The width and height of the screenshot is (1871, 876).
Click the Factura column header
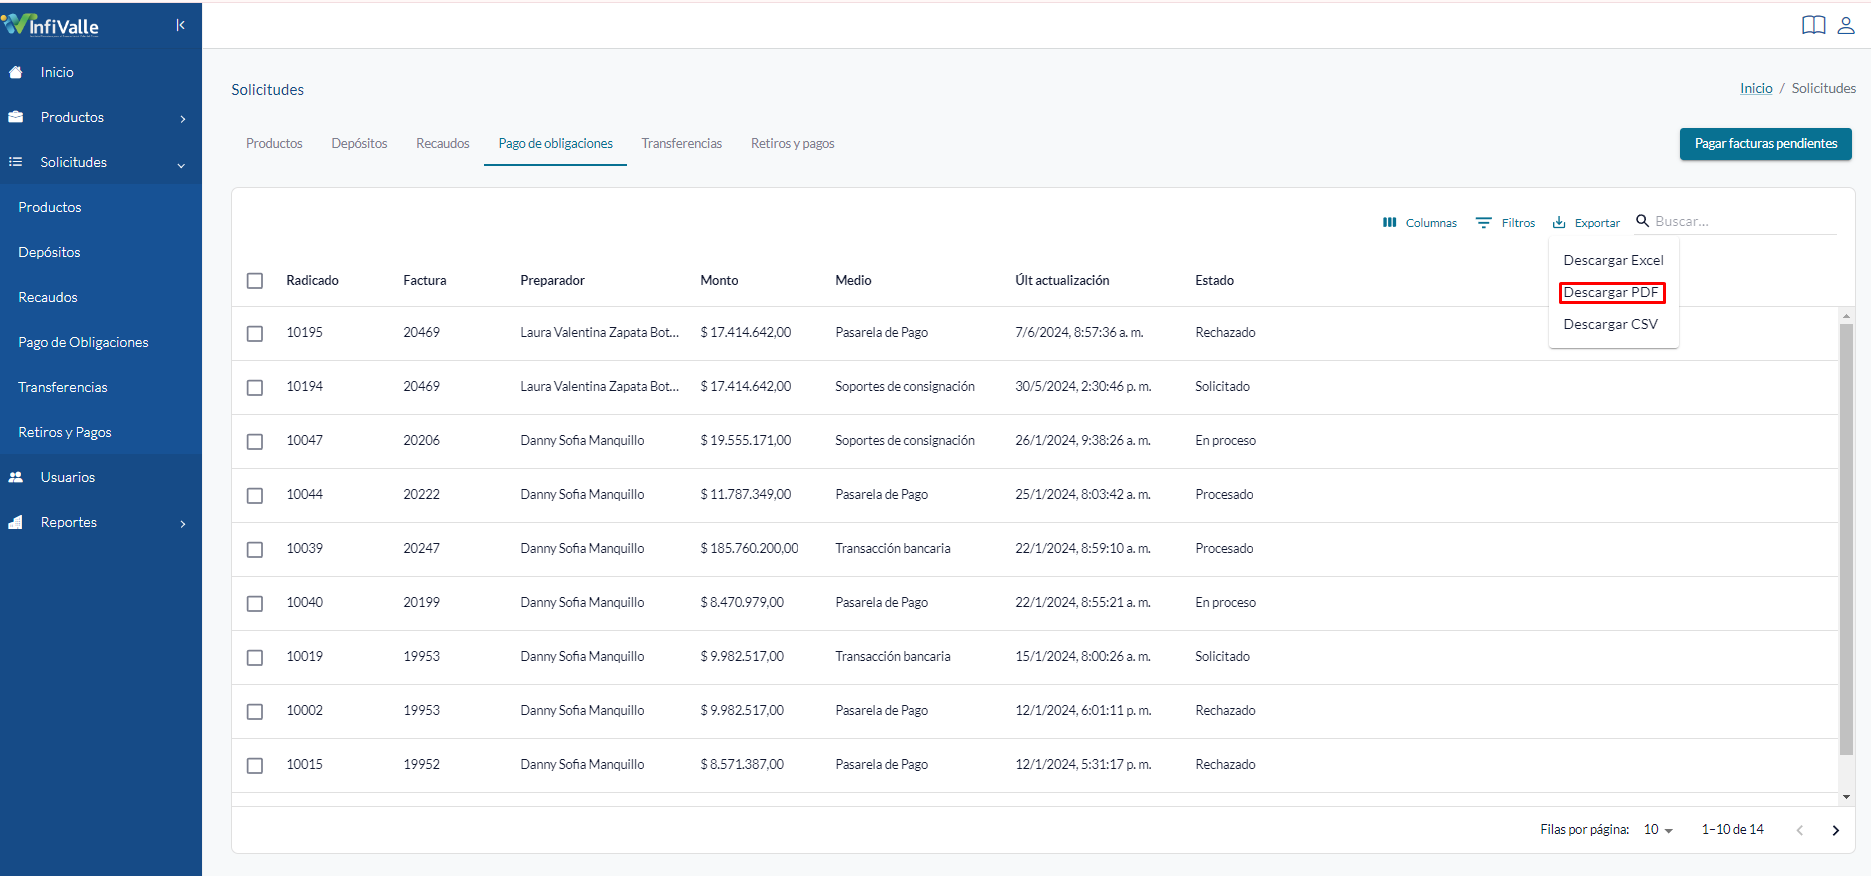[425, 281]
